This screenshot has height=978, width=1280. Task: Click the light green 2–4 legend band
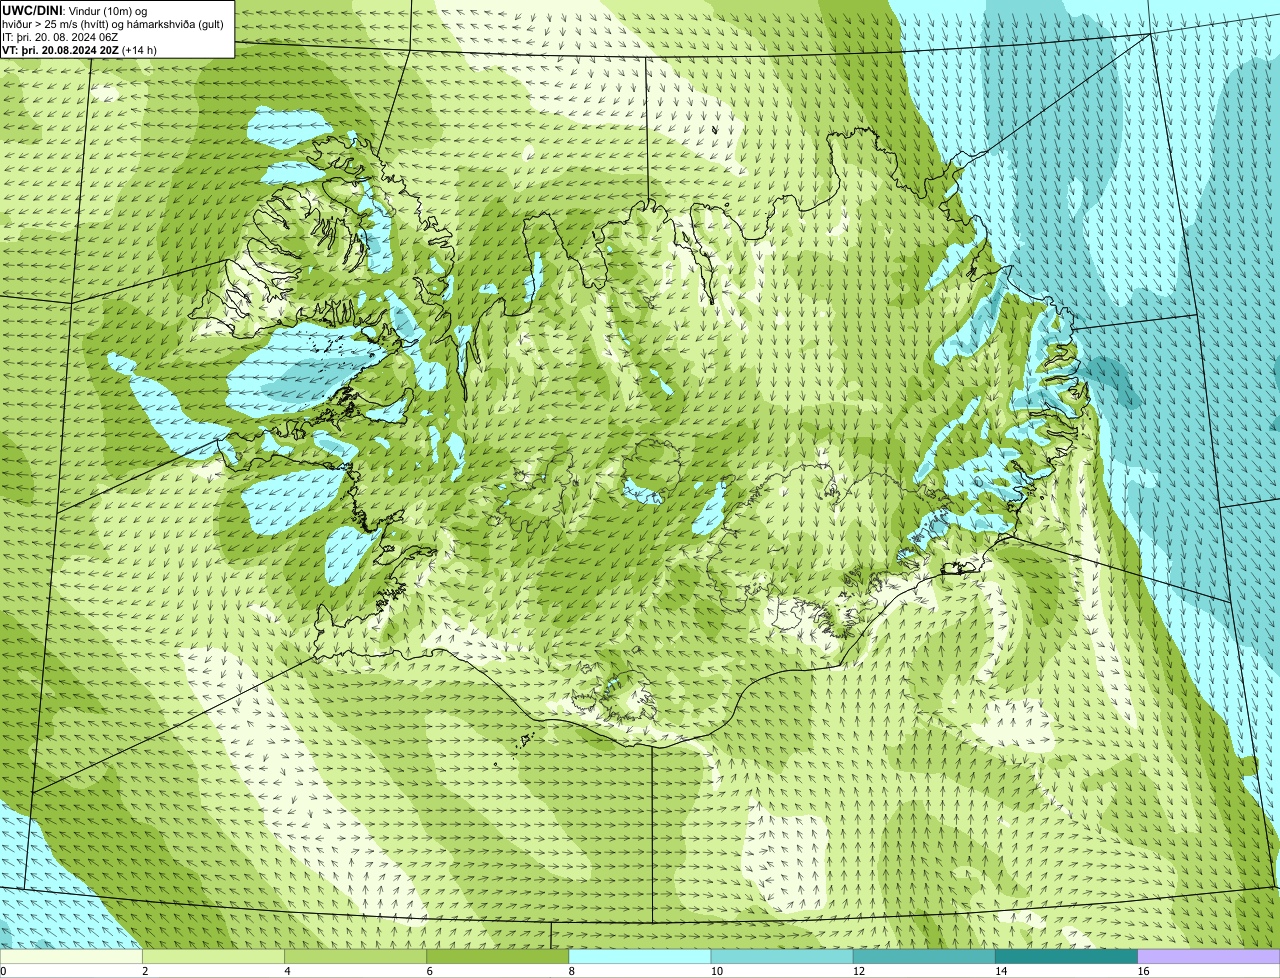point(213,956)
